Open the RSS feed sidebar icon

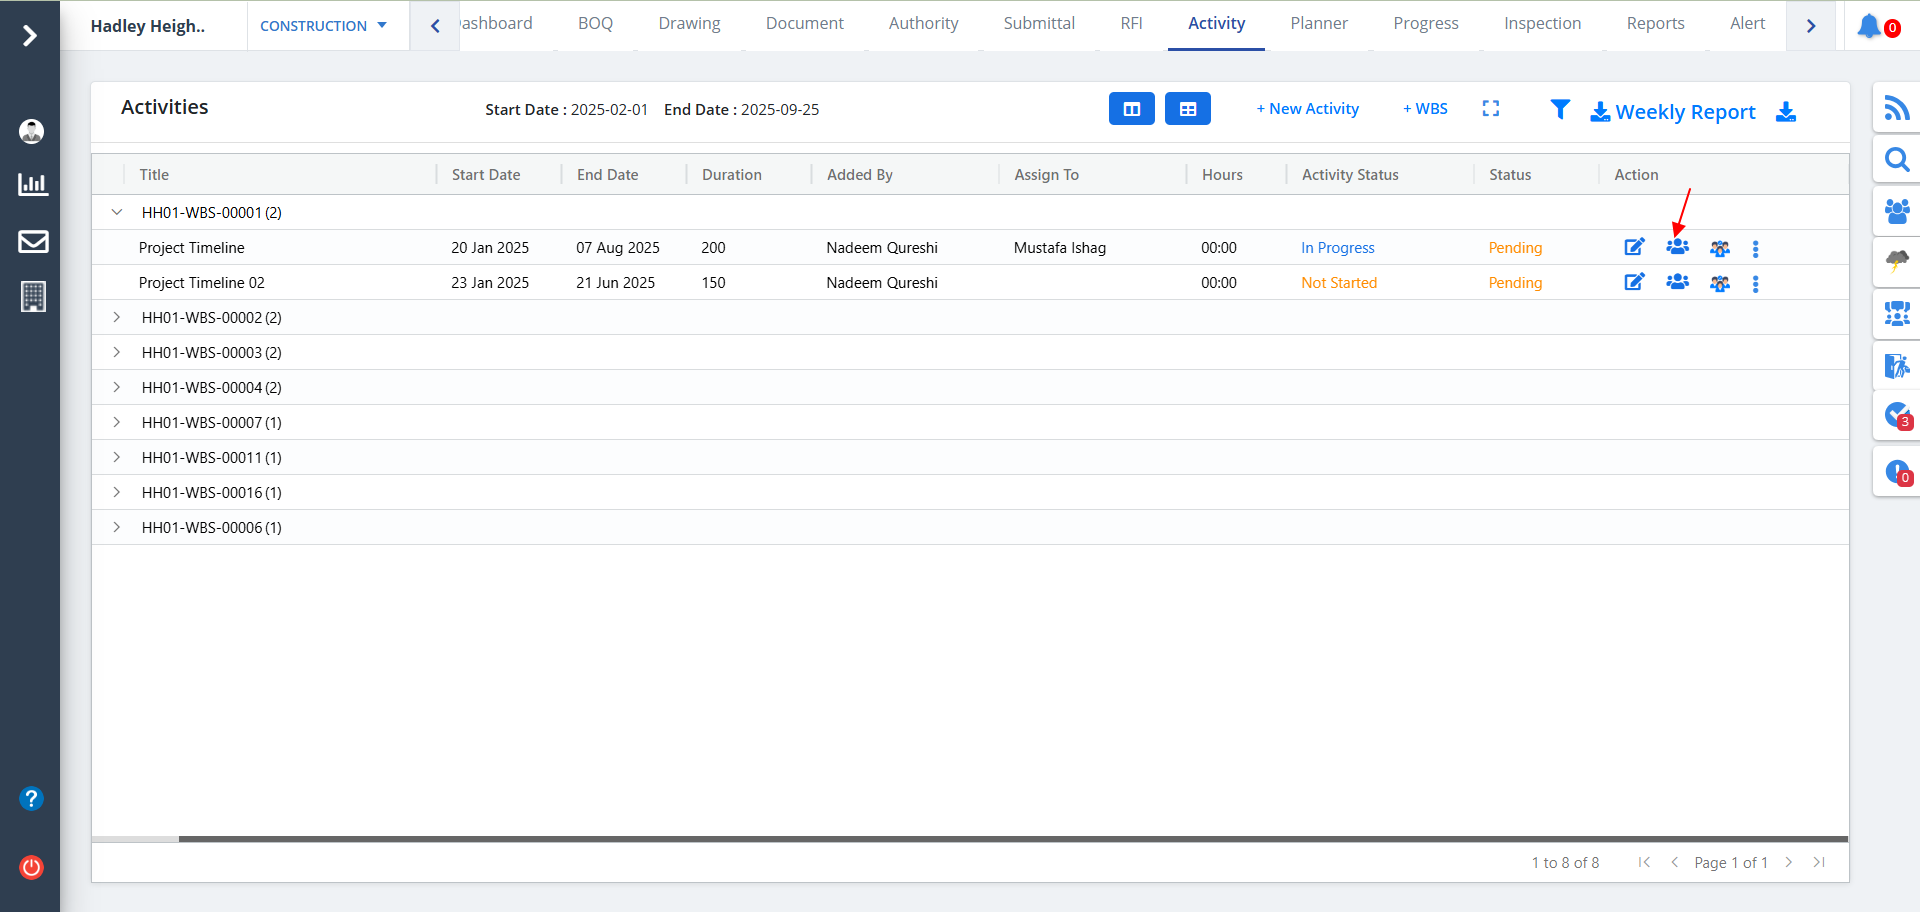(x=1896, y=108)
